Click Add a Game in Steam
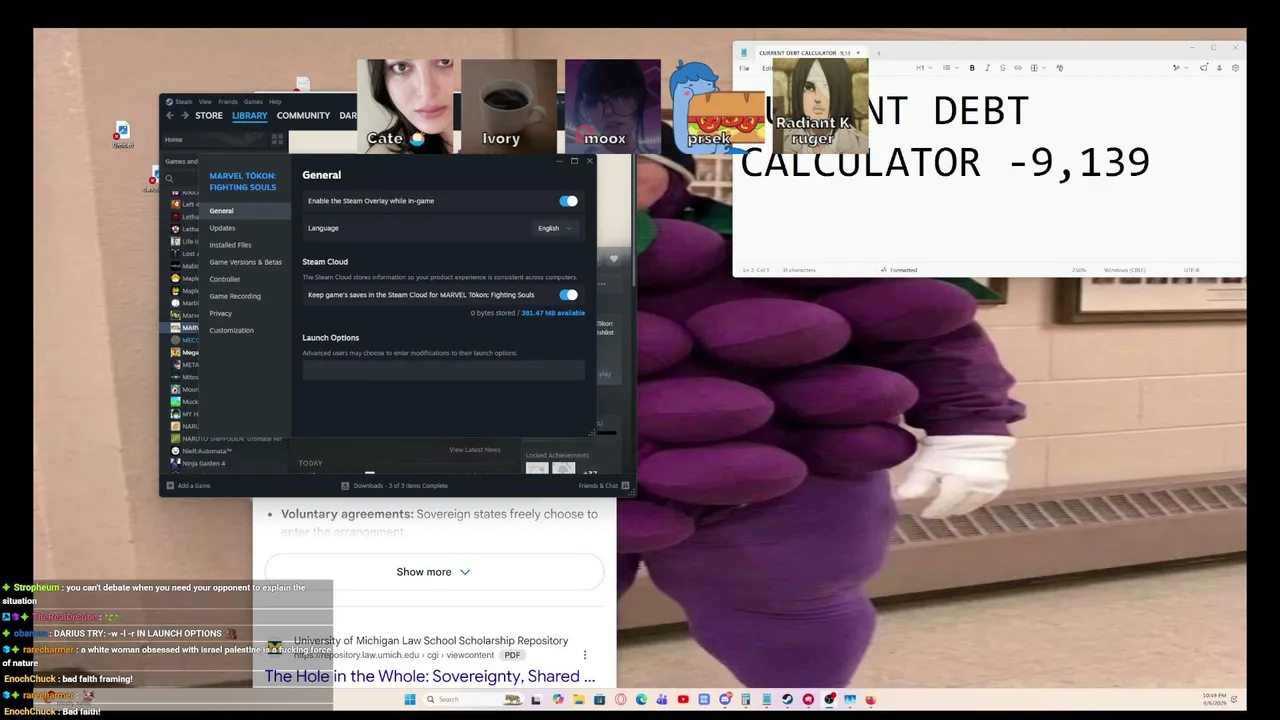The width and height of the screenshot is (1280, 720). point(188,486)
